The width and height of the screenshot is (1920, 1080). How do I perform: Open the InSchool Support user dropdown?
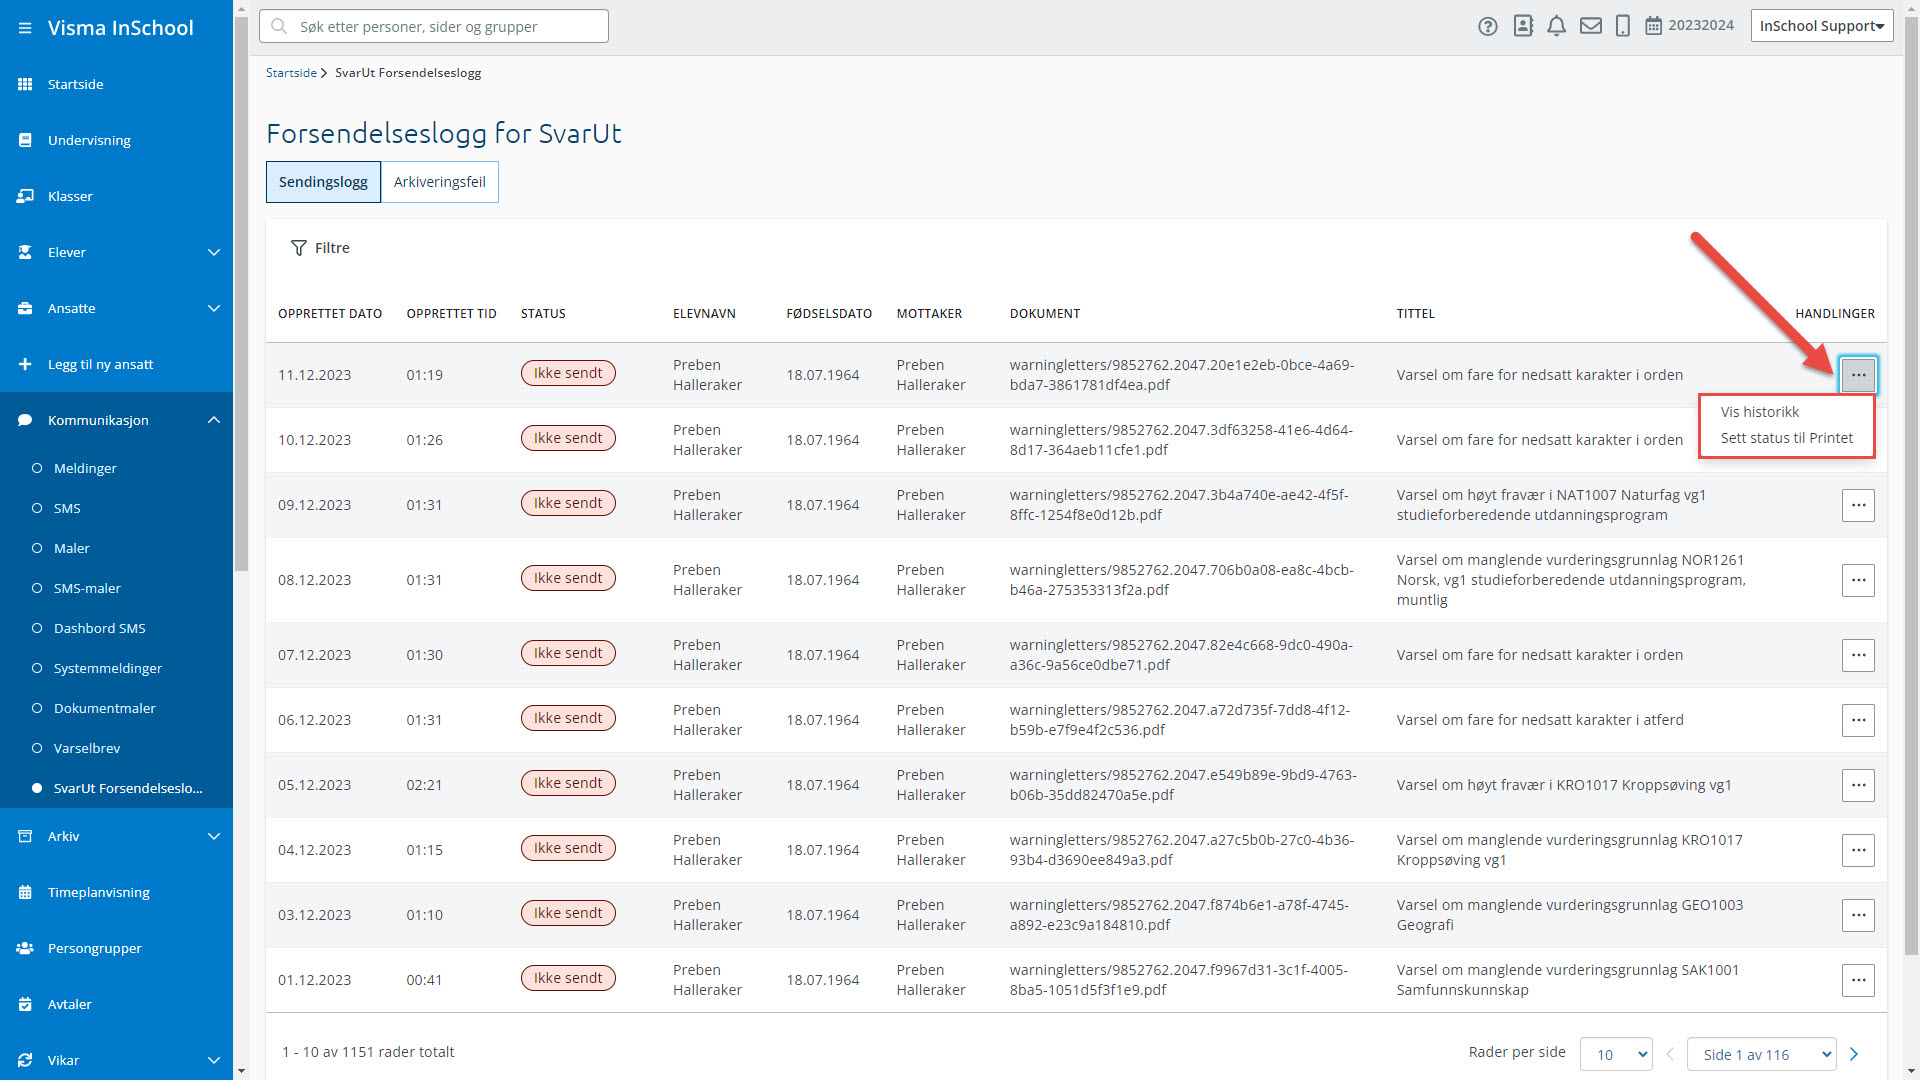pos(1821,26)
